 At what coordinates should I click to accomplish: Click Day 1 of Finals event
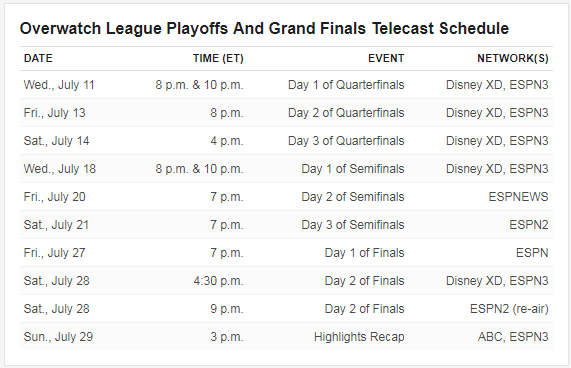[x=364, y=253]
